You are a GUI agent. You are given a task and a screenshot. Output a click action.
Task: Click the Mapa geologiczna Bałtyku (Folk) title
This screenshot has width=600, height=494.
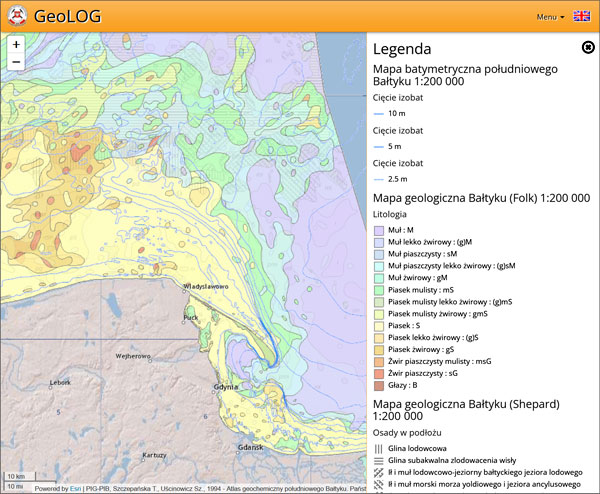(x=481, y=198)
